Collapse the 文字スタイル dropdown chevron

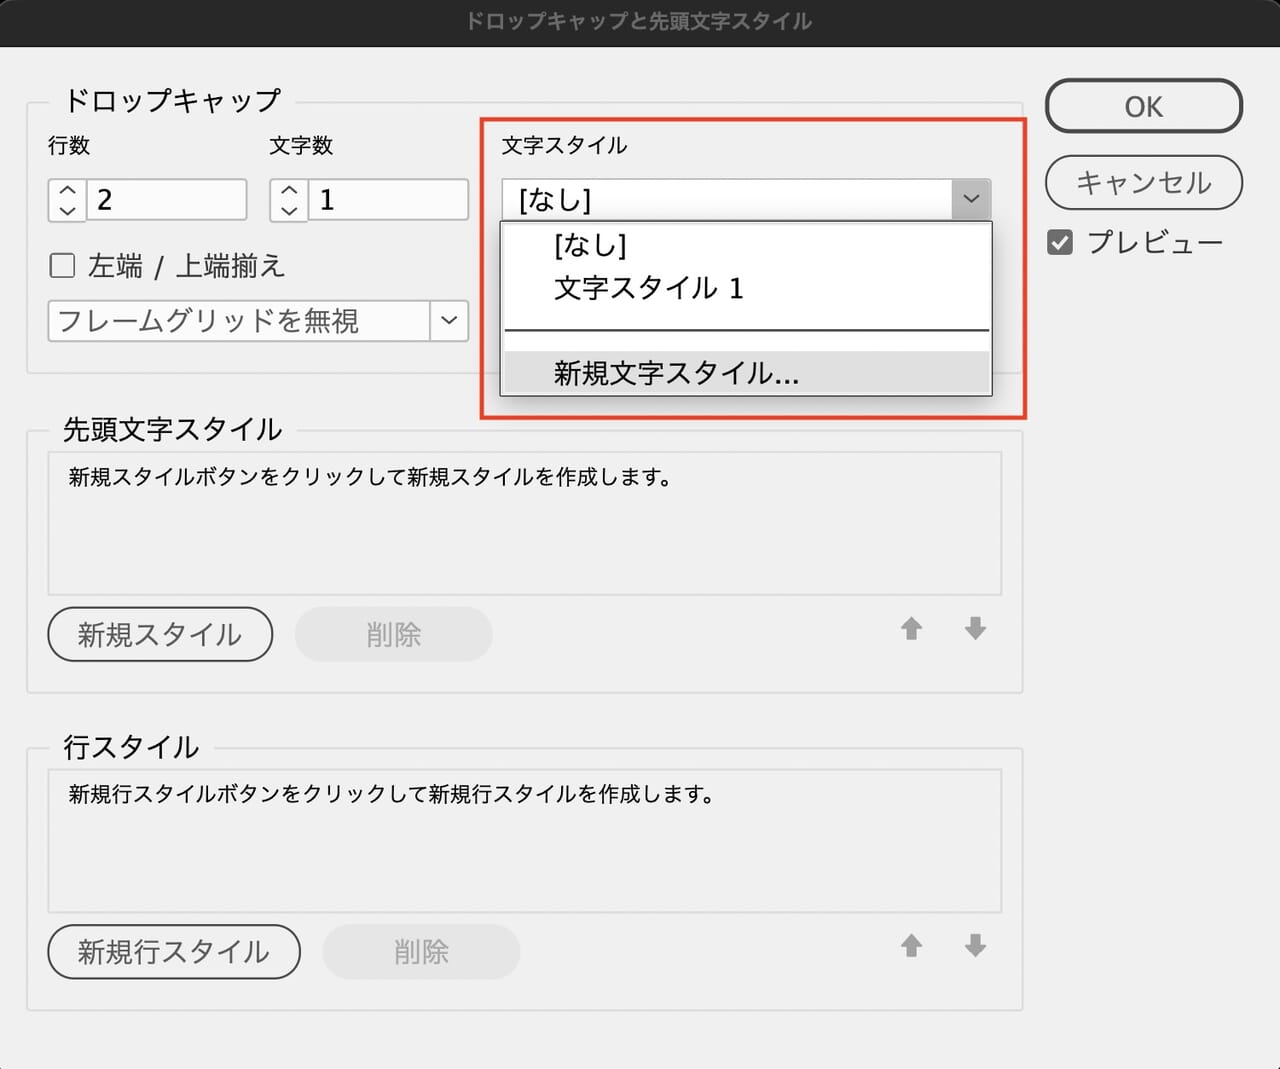(x=969, y=199)
